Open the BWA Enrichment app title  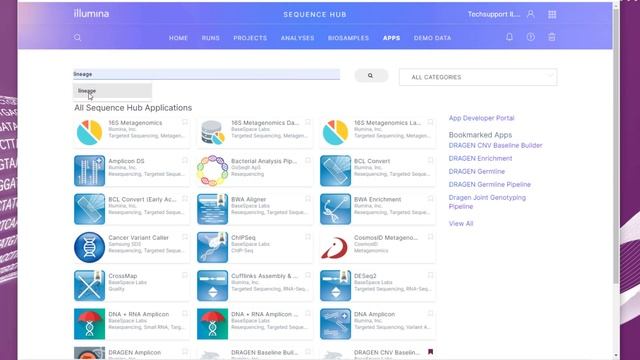point(378,199)
